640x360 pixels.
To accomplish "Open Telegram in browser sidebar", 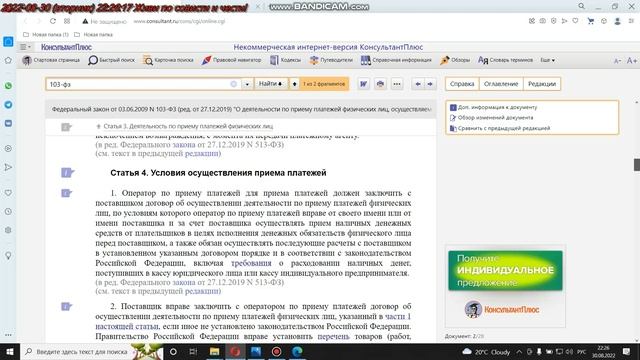I will click(8, 104).
